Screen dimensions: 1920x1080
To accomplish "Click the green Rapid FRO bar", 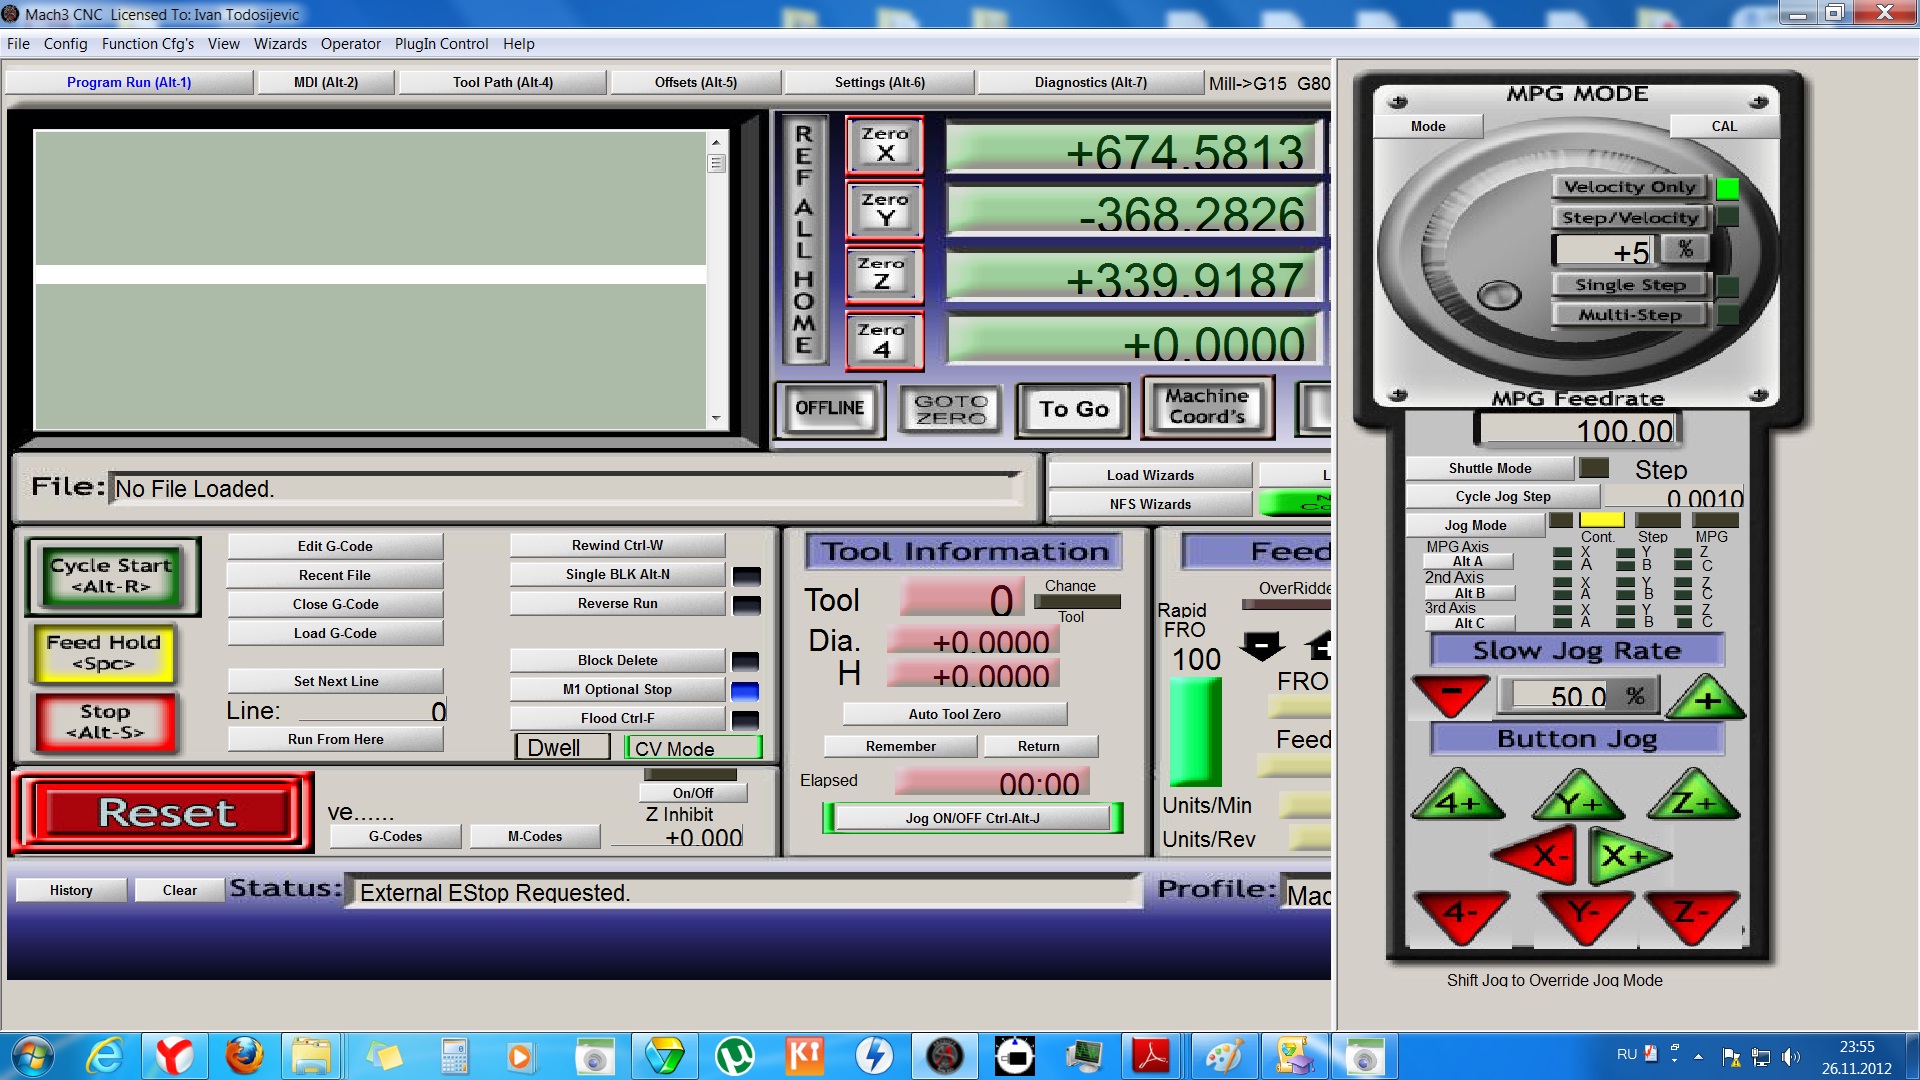I will (x=1195, y=731).
